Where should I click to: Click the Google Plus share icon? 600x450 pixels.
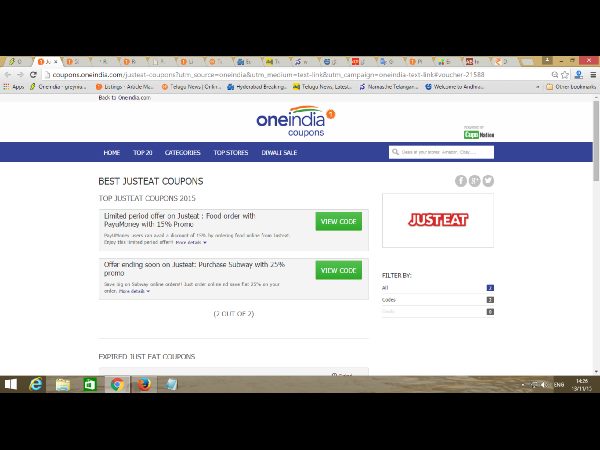pyautogui.click(x=475, y=181)
